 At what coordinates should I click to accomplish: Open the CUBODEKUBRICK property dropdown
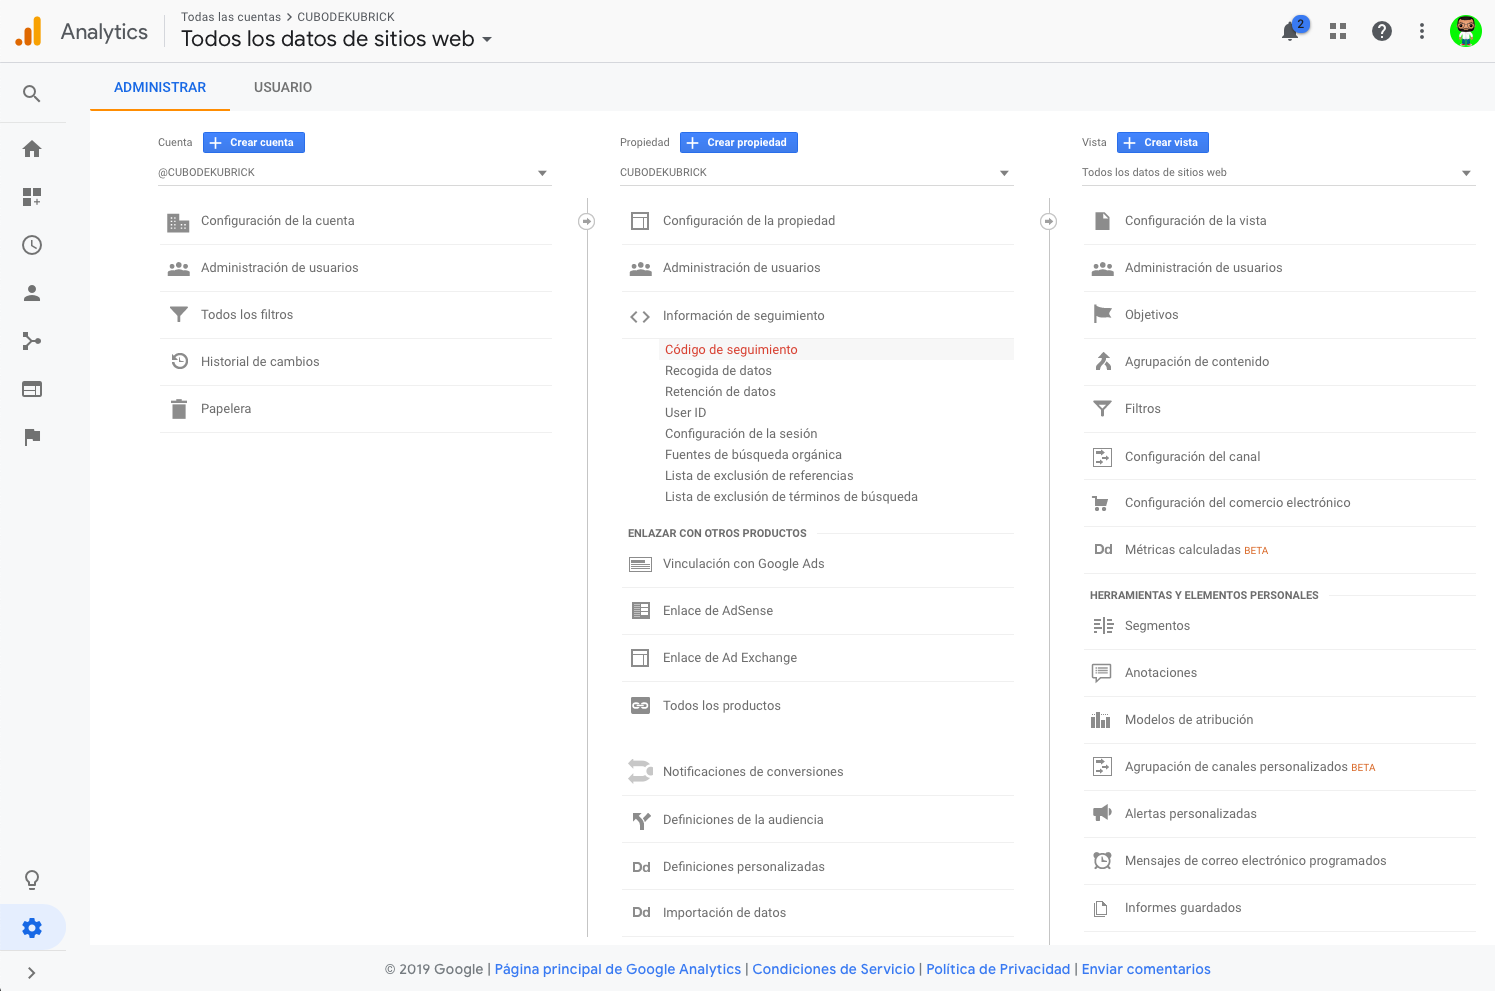(816, 173)
